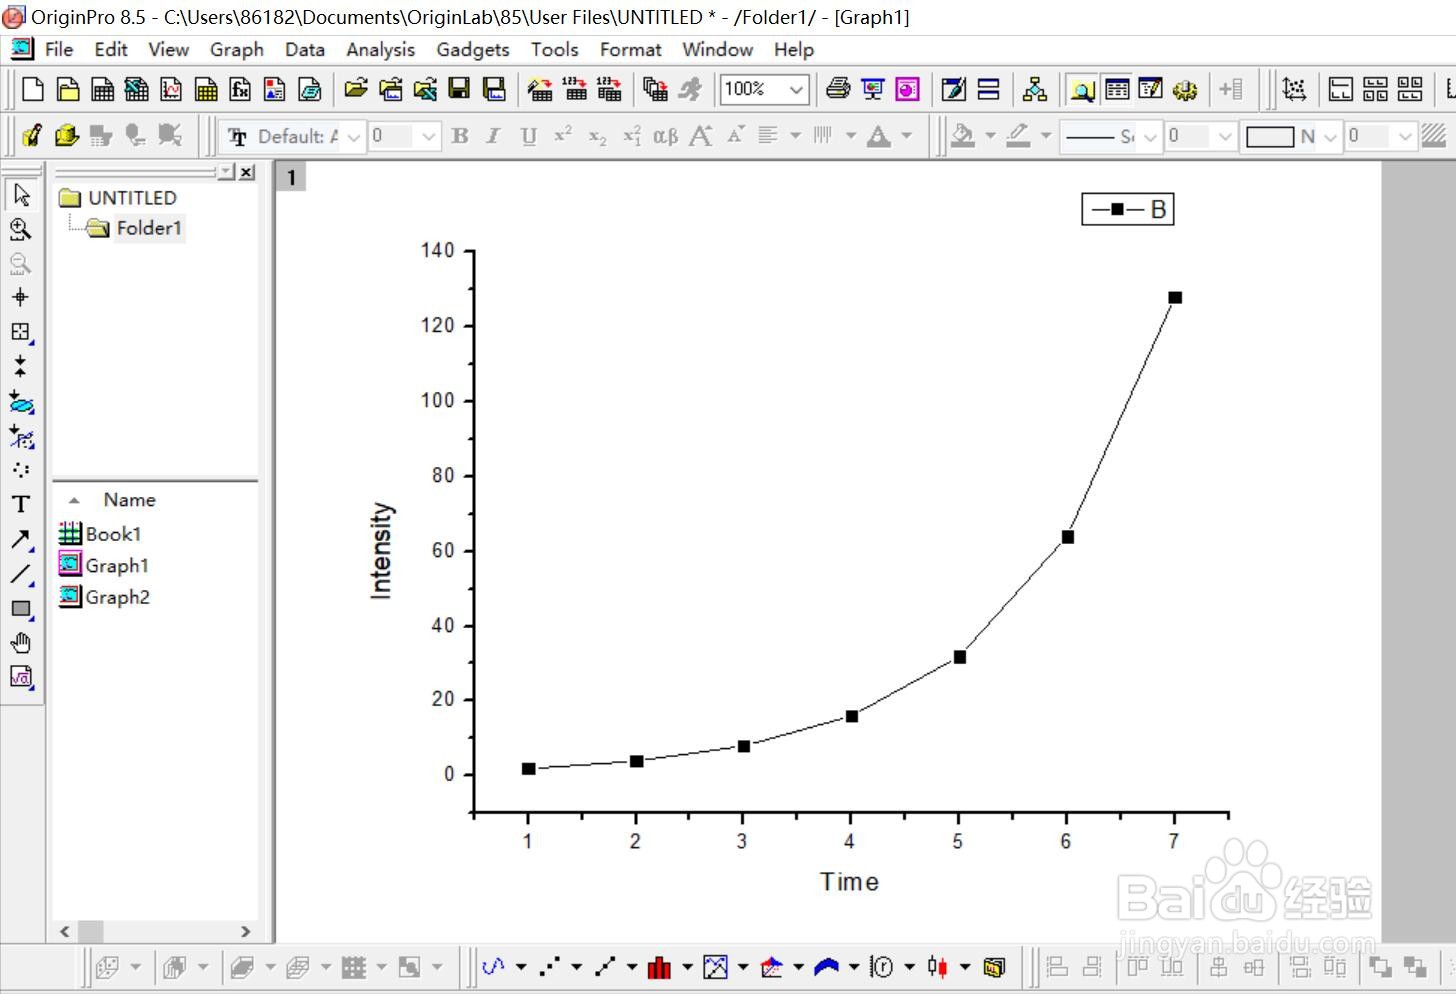Toggle bold text formatting
Image resolution: width=1456 pixels, height=994 pixels.
(460, 136)
